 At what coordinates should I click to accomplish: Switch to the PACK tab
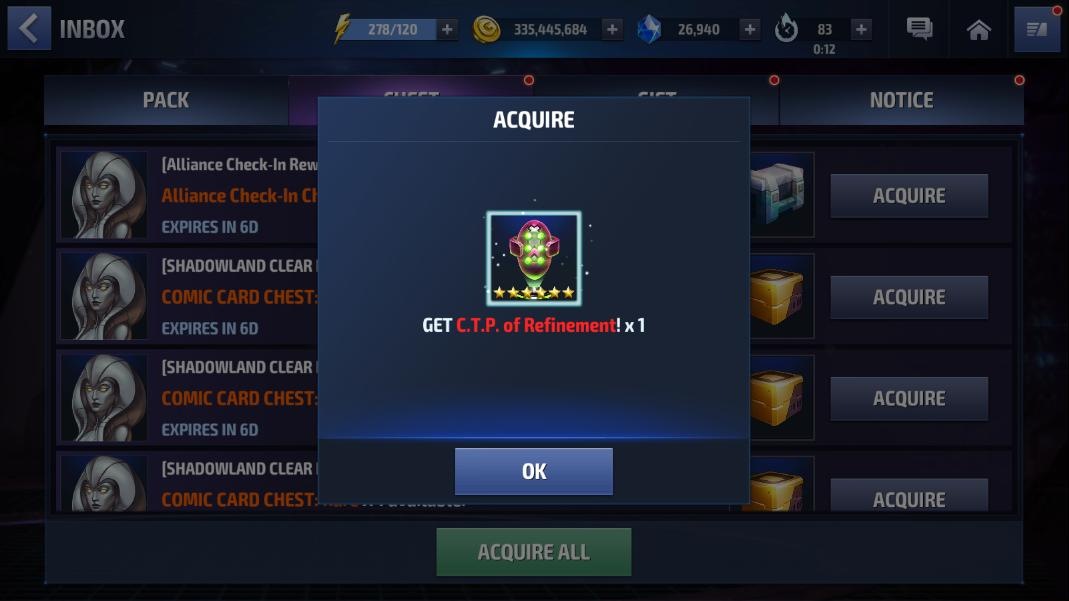[x=166, y=100]
